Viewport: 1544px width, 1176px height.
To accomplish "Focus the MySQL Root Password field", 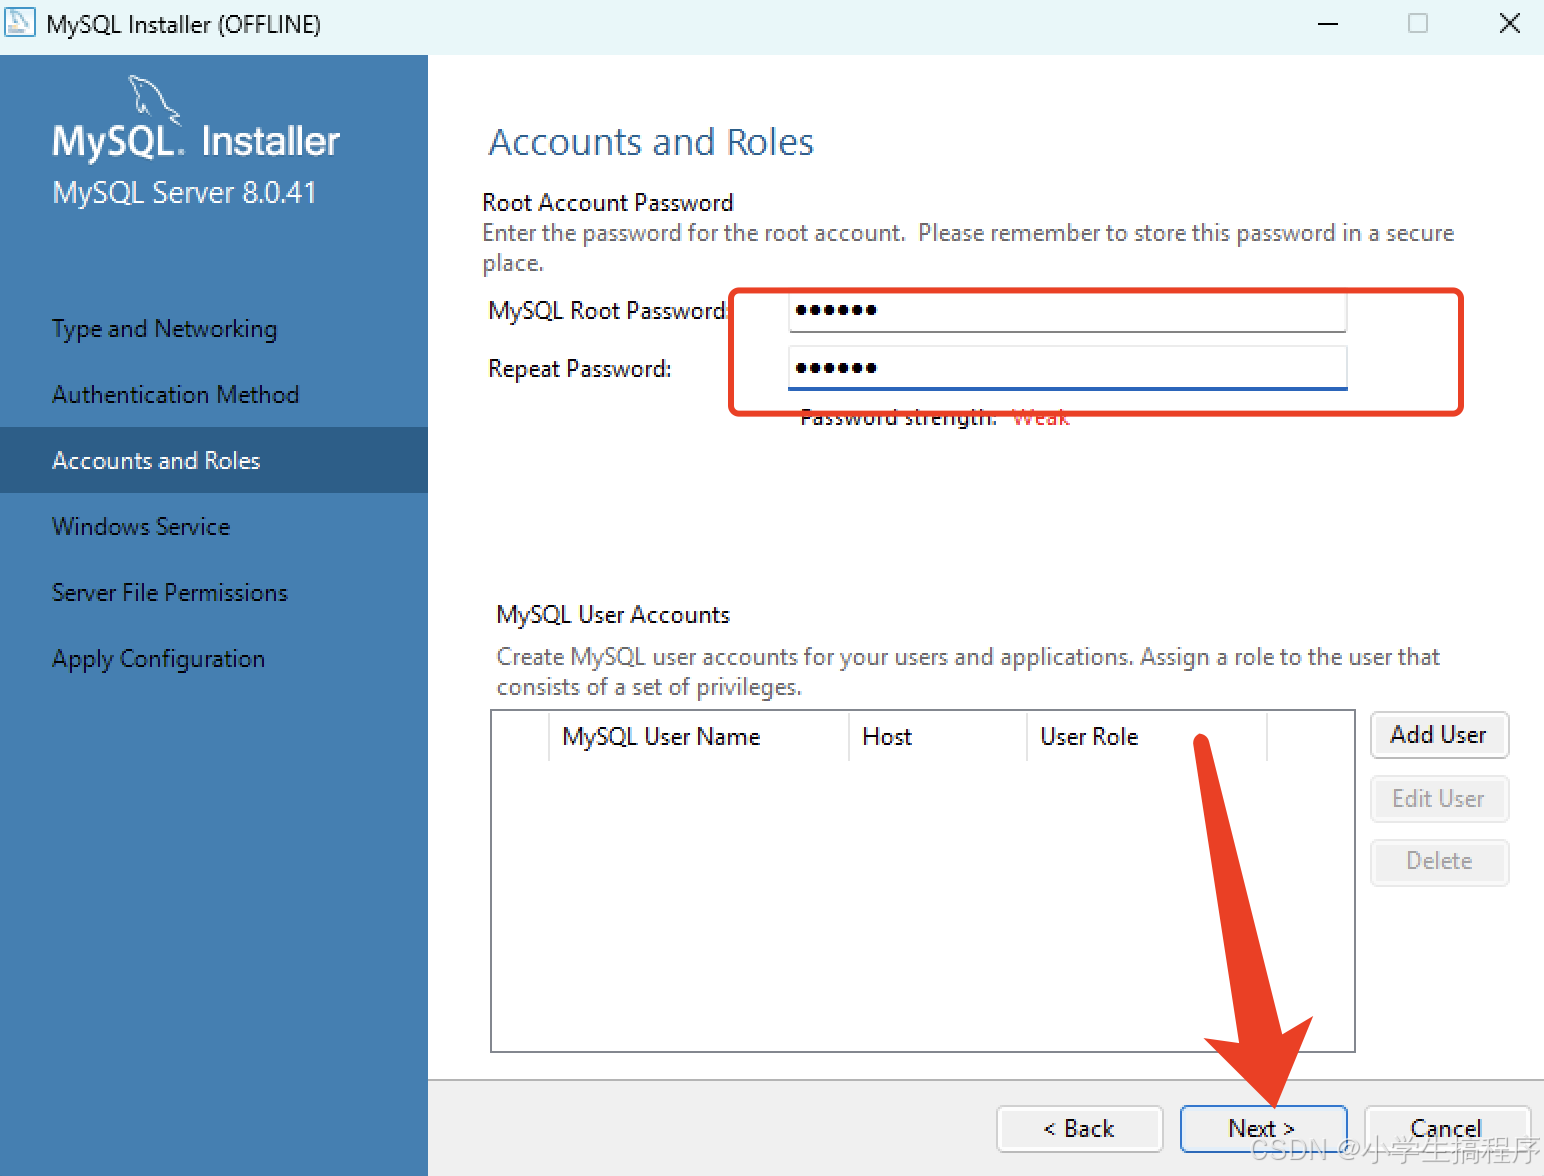I will 1066,311.
